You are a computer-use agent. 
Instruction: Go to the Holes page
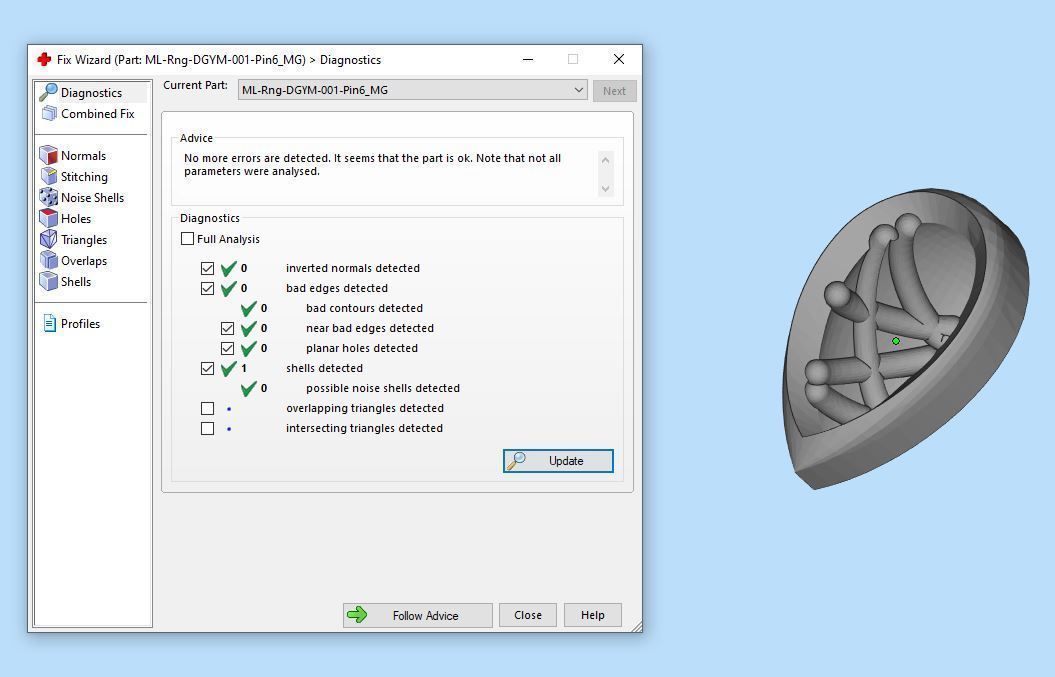pos(76,219)
